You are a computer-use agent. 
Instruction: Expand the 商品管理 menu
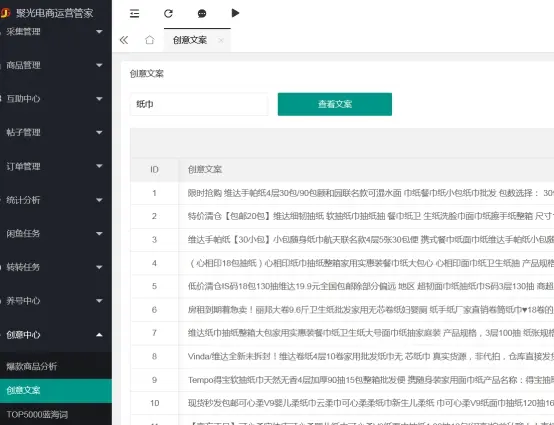56,65
